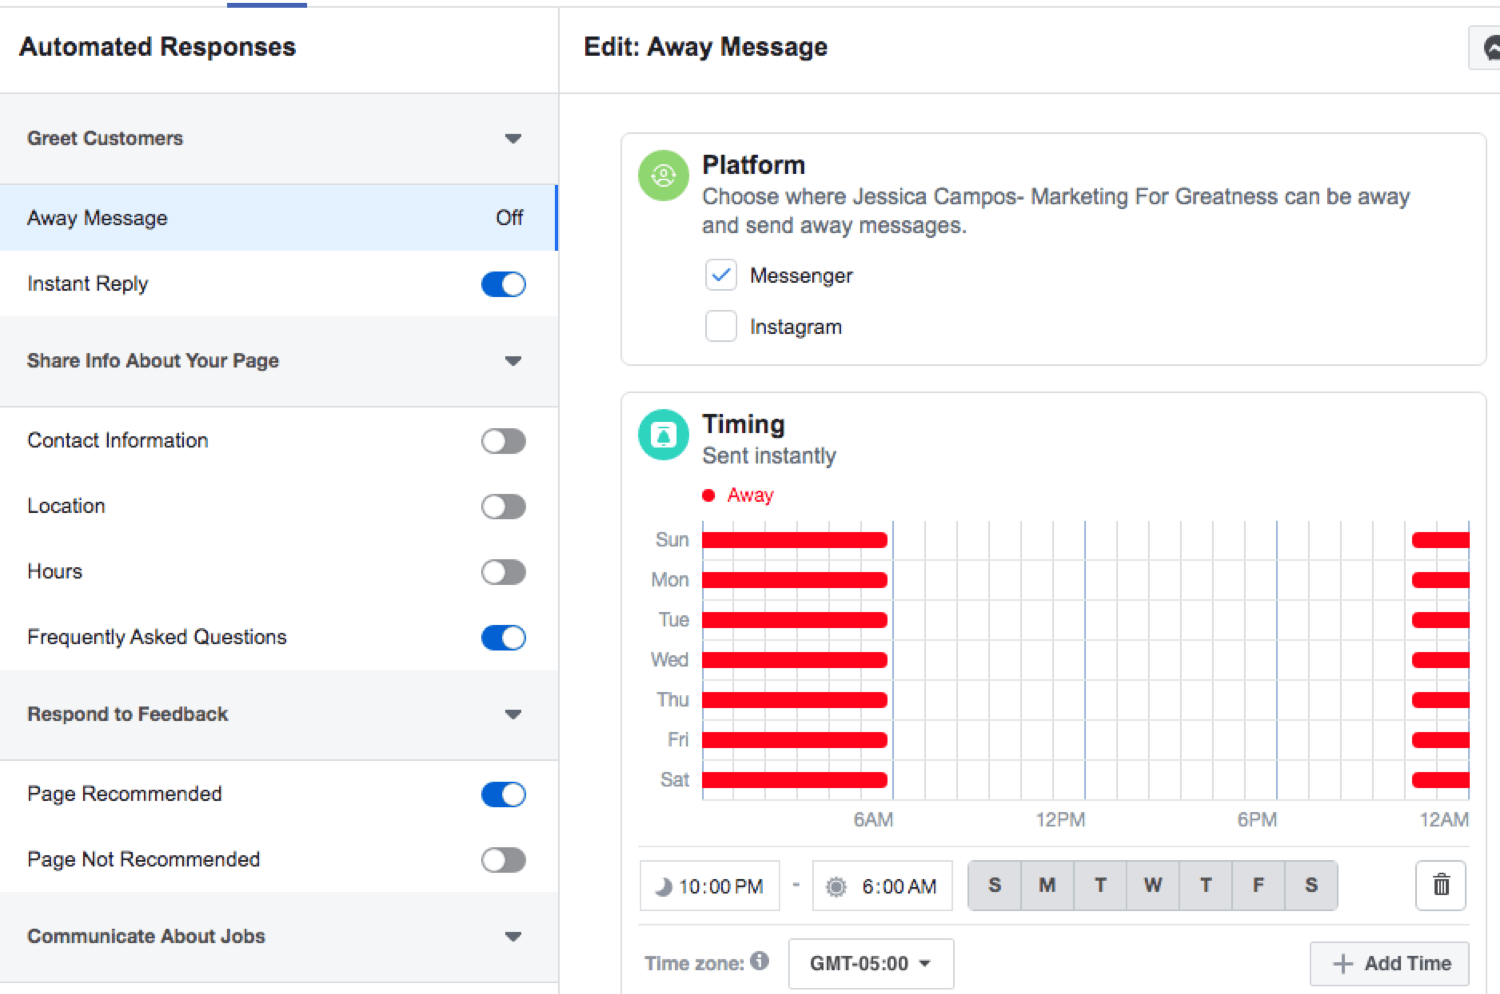Enable the Contact Information toggle

coord(503,441)
